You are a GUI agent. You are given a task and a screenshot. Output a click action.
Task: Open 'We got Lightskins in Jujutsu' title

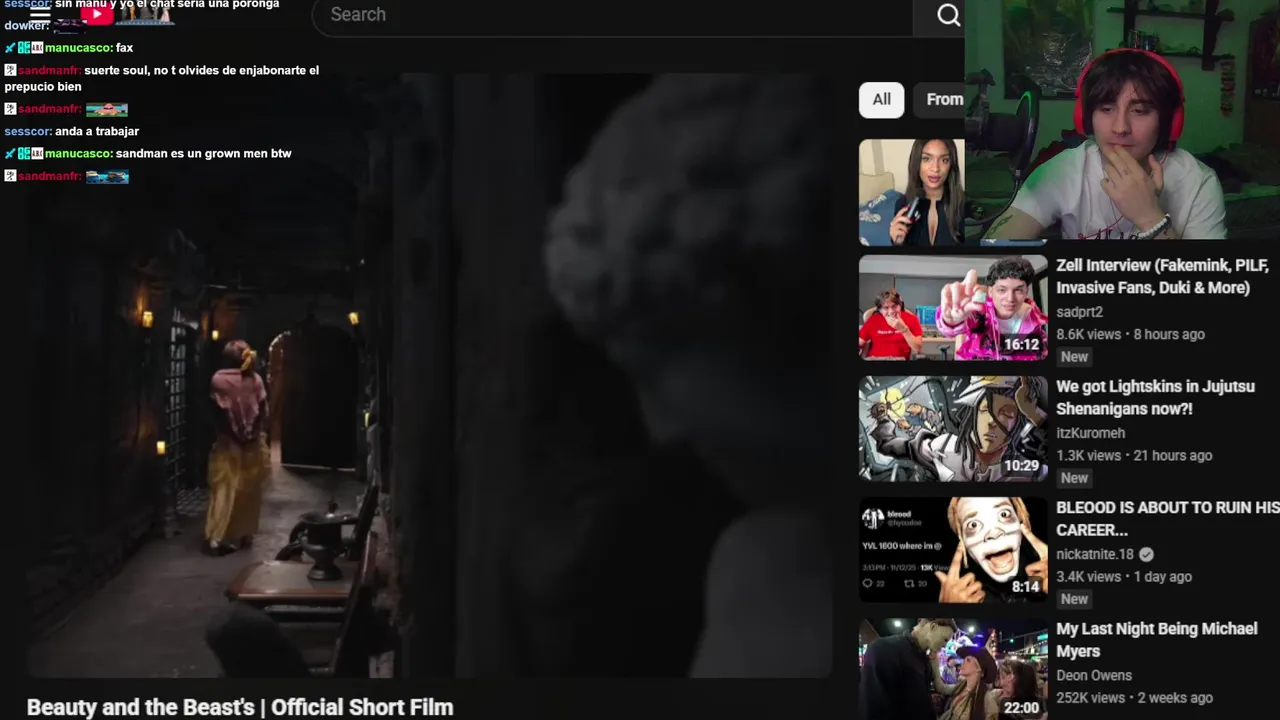tap(1155, 397)
